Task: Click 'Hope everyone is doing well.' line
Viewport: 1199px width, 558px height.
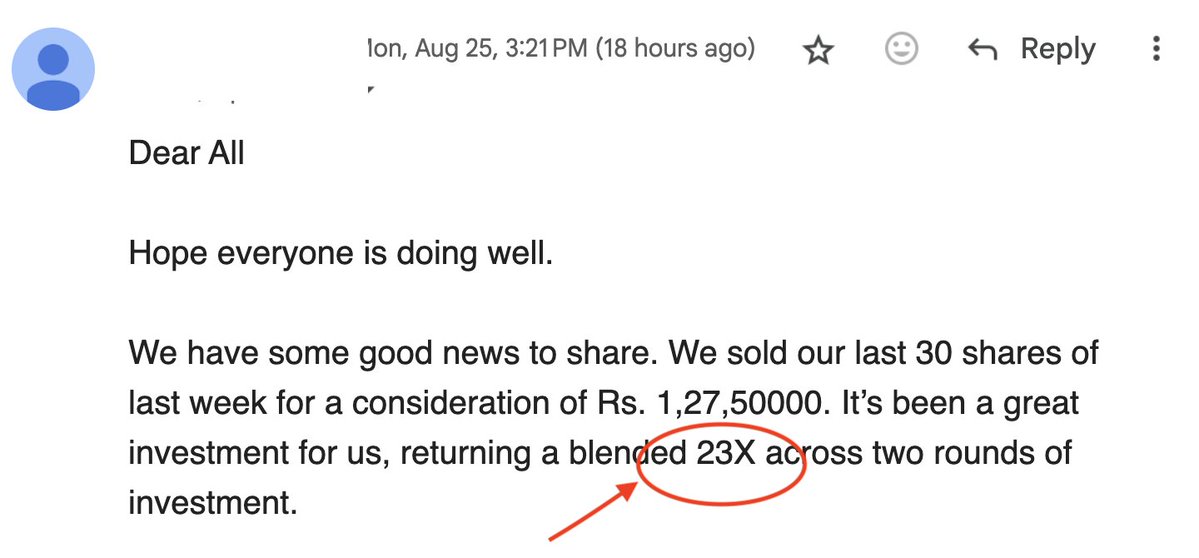Action: click(340, 252)
